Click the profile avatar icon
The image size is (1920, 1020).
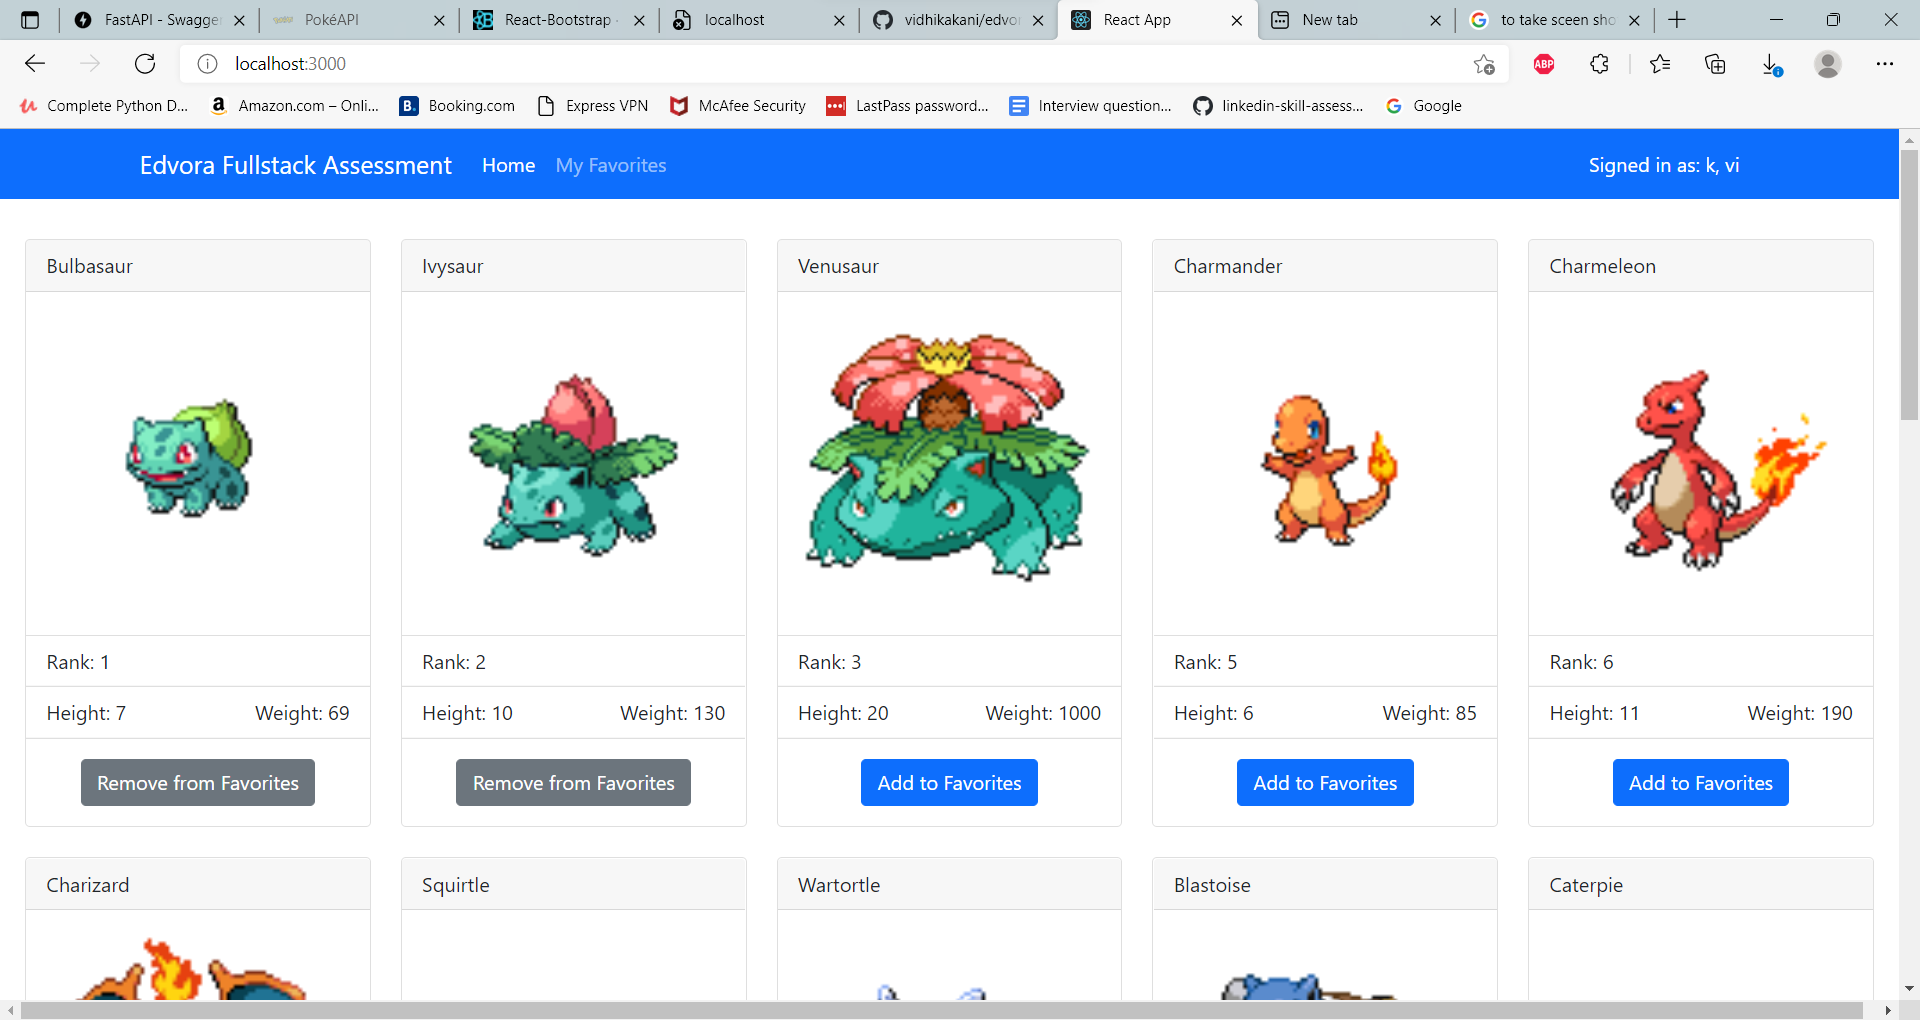1827,63
